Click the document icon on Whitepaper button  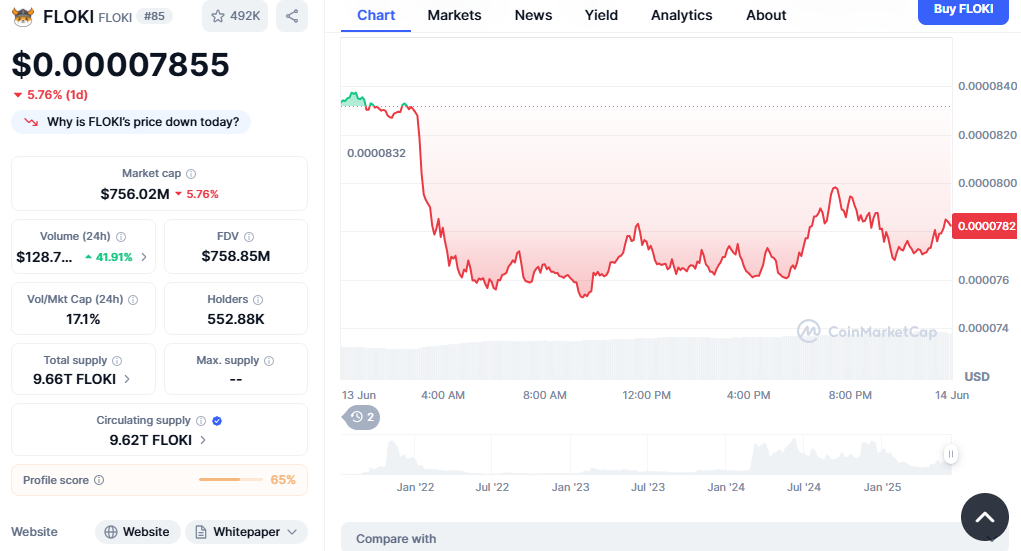[201, 532]
